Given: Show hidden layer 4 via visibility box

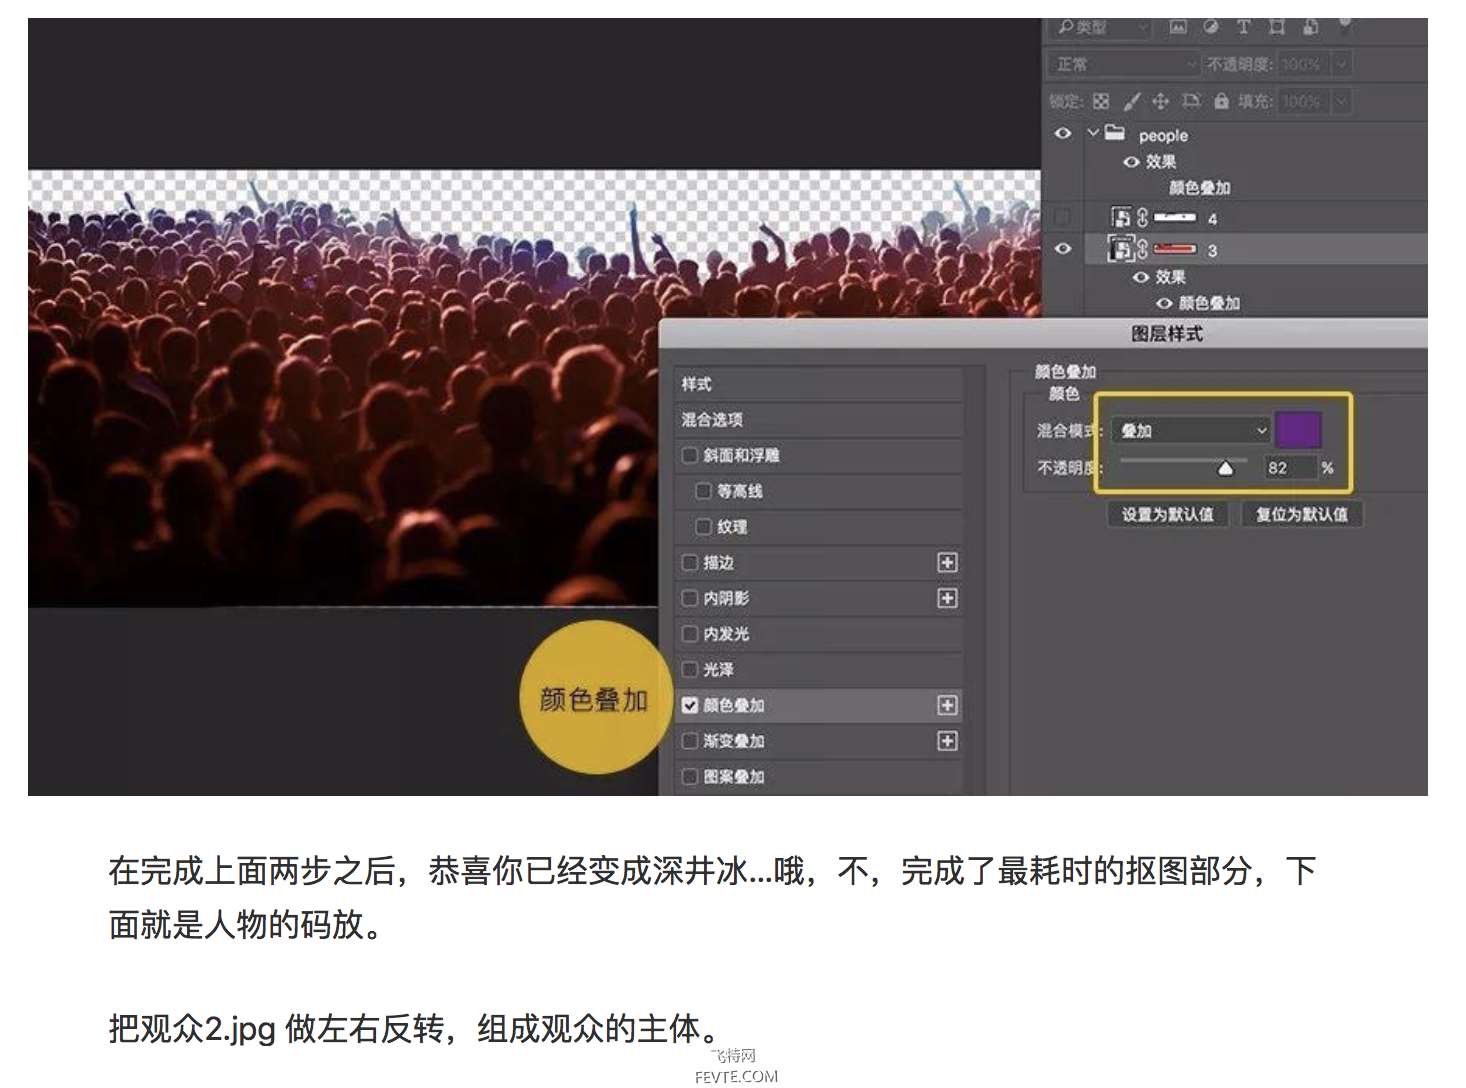Looking at the screenshot, I should click(x=1063, y=217).
